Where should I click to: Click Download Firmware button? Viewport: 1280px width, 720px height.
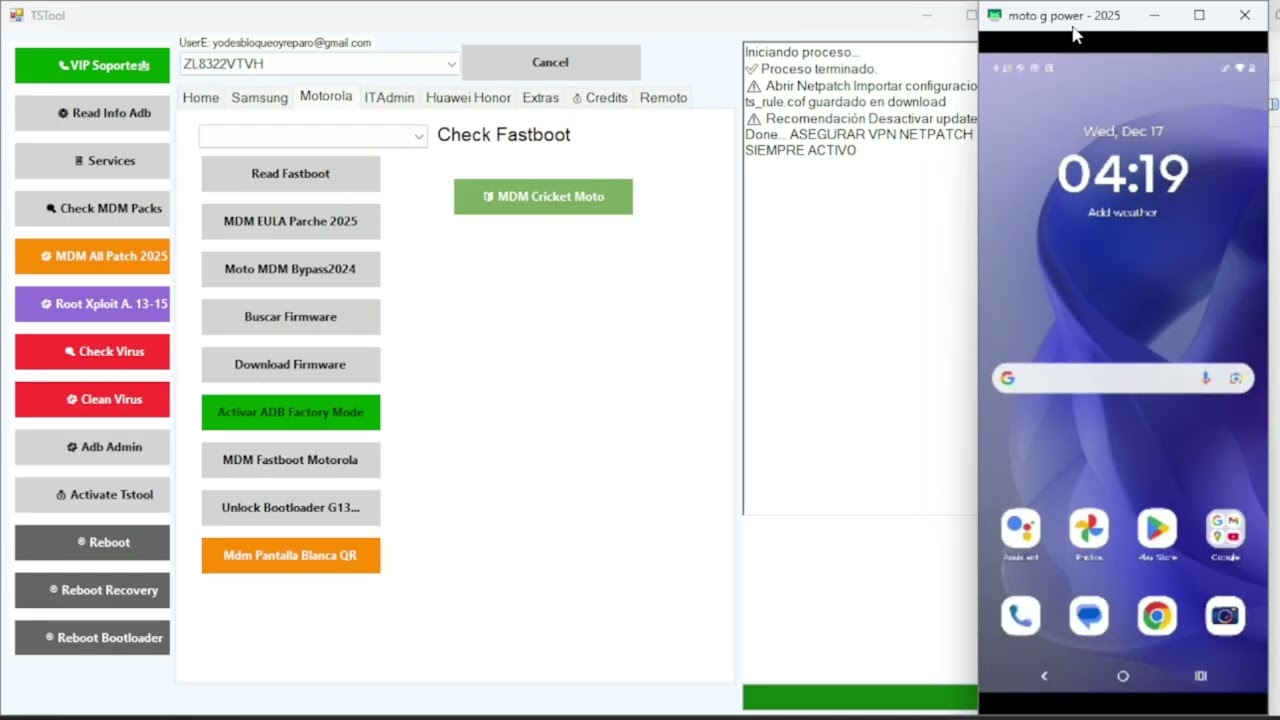click(291, 364)
